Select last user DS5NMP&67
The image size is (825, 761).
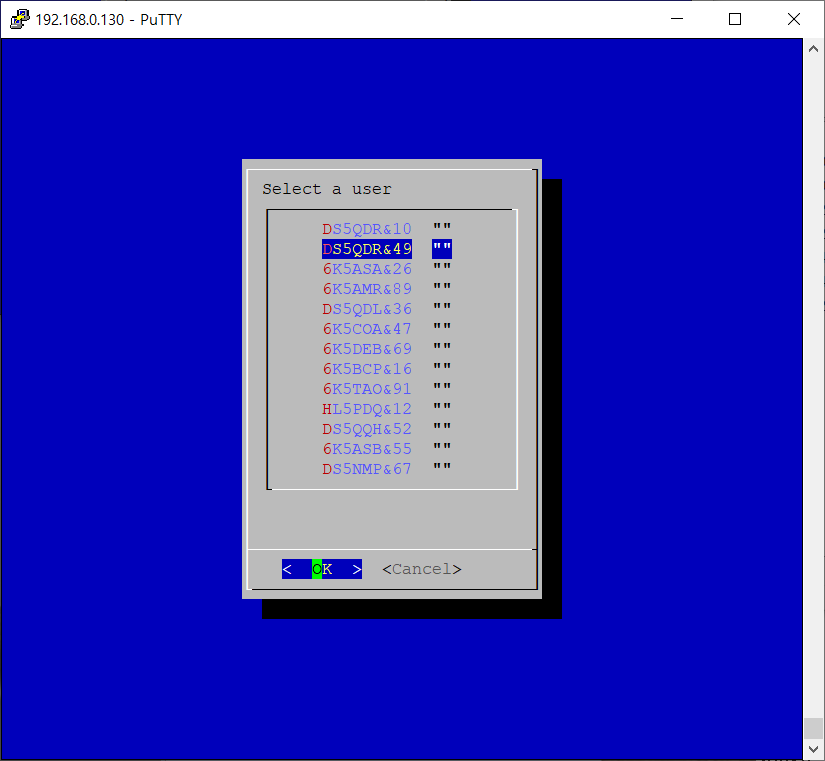[367, 469]
